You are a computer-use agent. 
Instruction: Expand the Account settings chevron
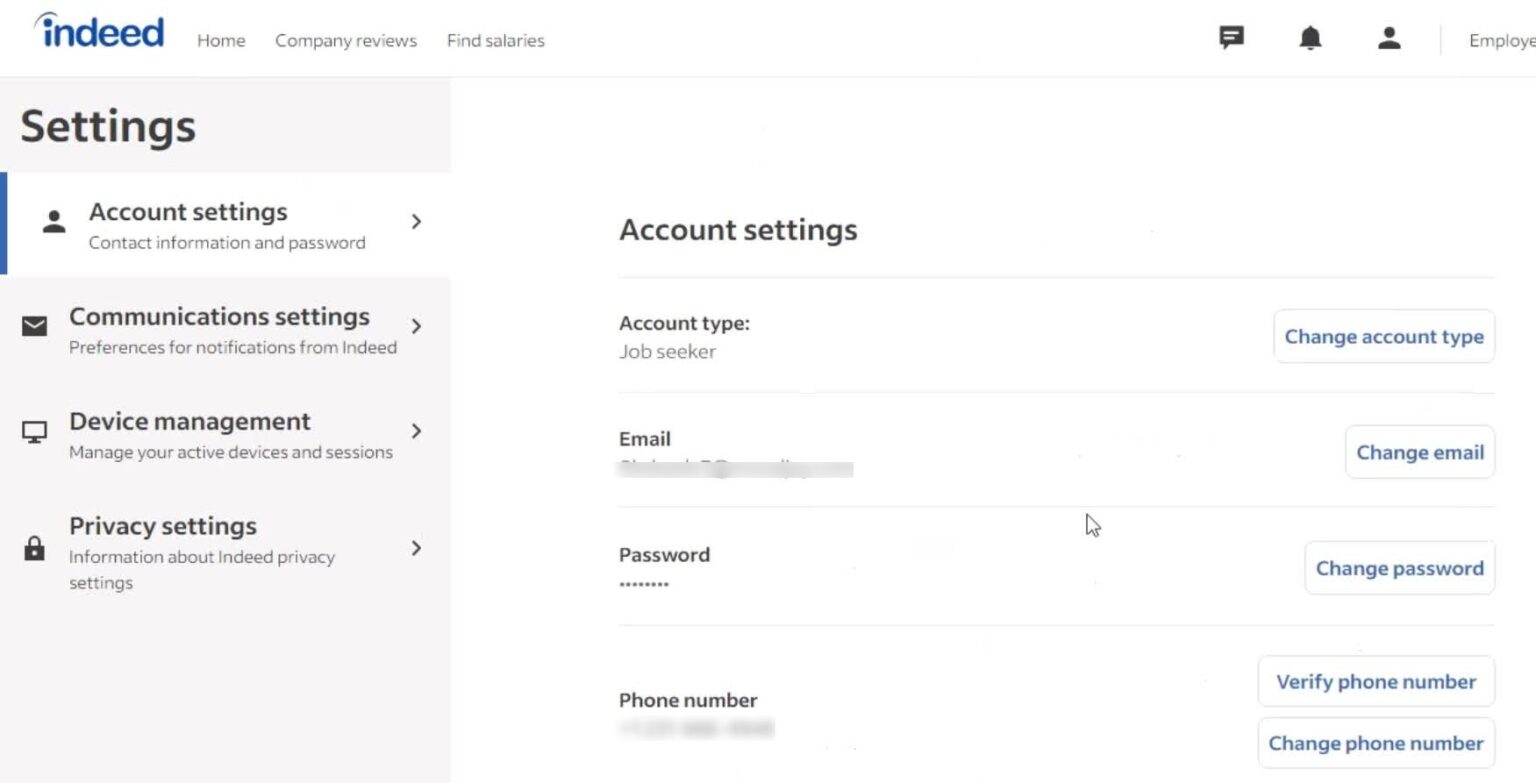pyautogui.click(x=417, y=222)
